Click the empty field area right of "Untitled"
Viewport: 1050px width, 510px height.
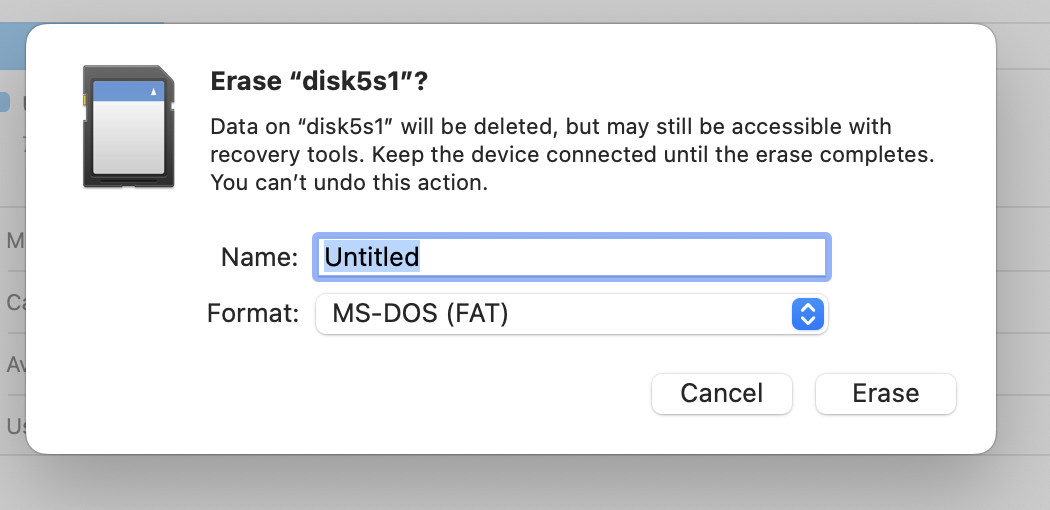pos(623,257)
